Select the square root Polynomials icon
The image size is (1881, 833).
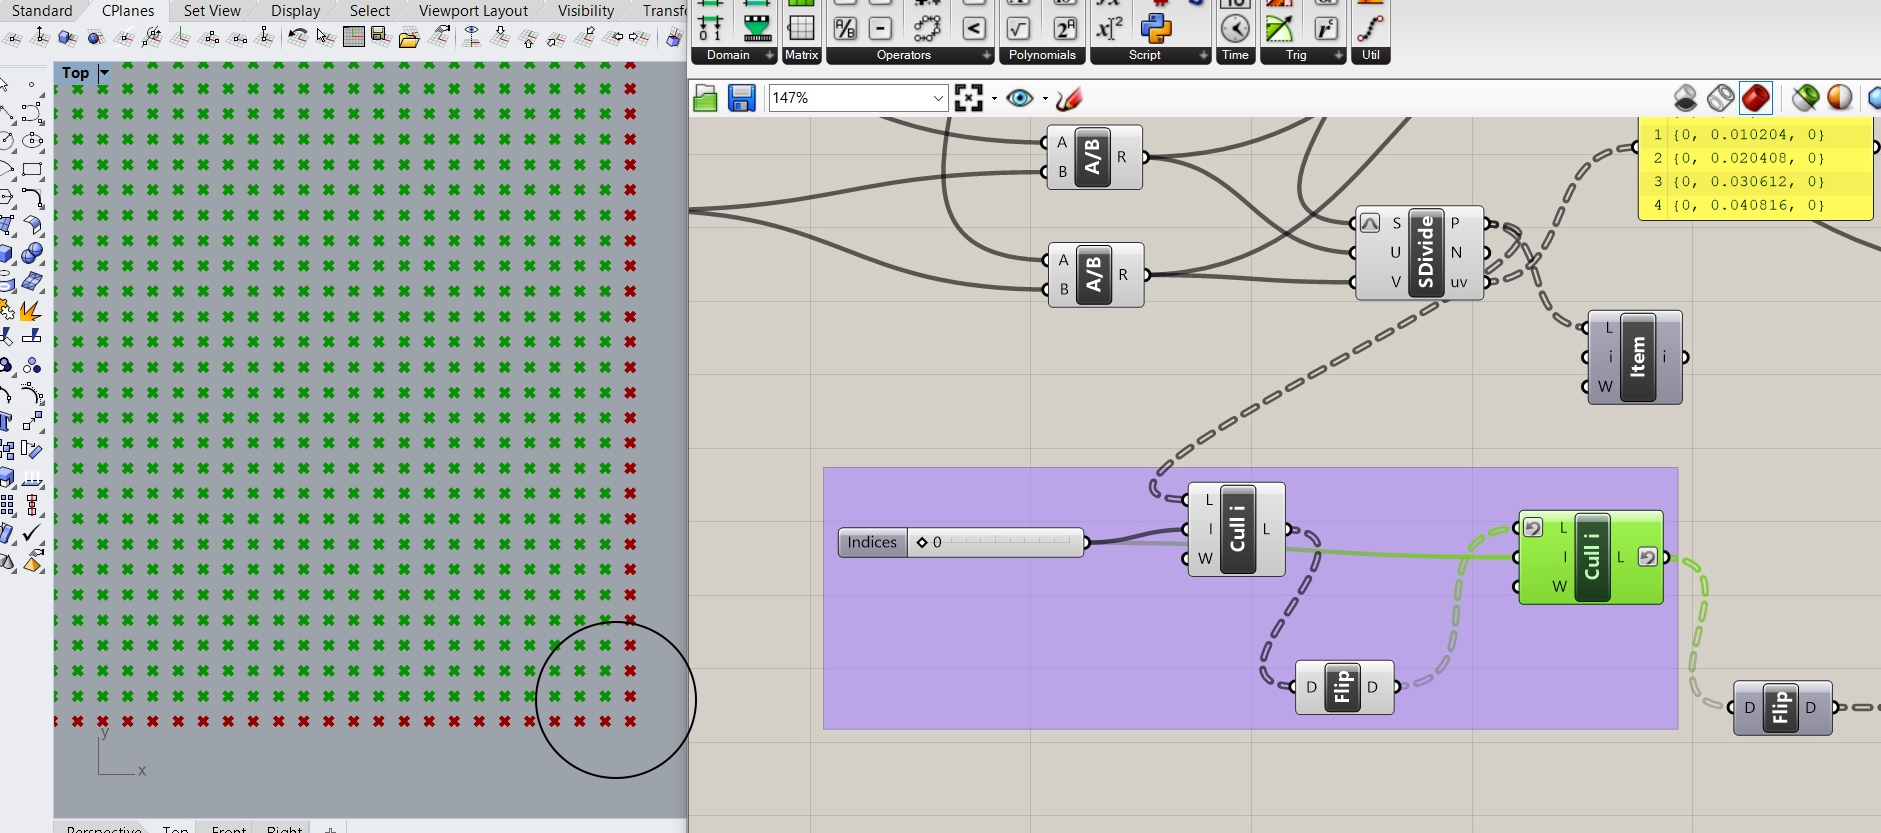pos(1018,28)
